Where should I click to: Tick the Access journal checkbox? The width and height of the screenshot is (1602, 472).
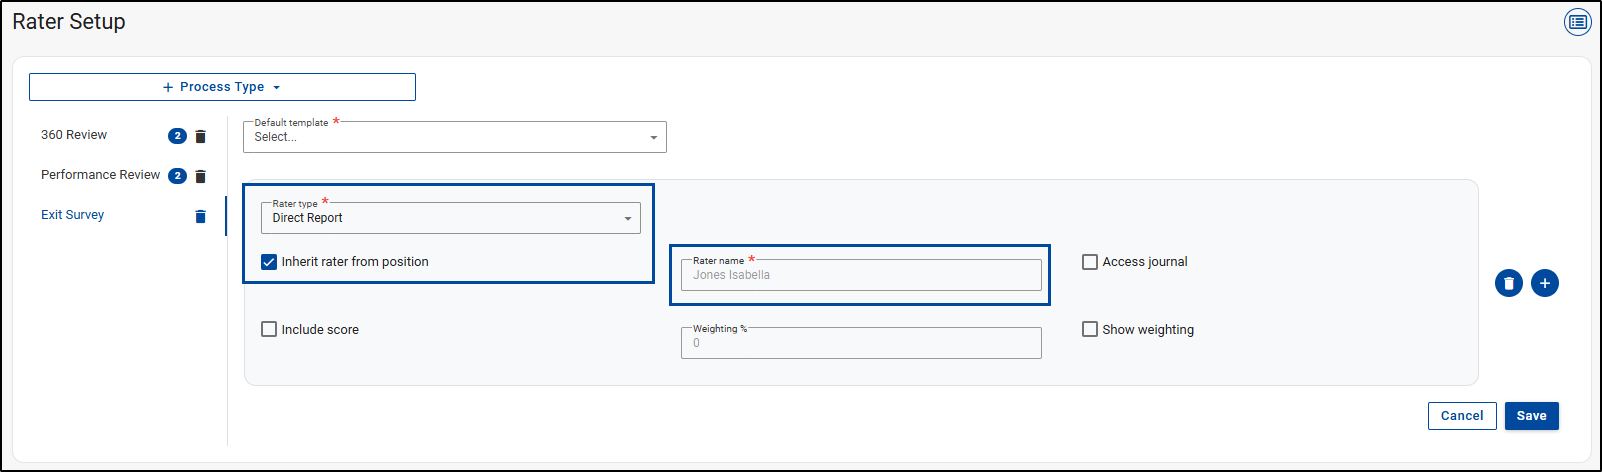(1090, 262)
